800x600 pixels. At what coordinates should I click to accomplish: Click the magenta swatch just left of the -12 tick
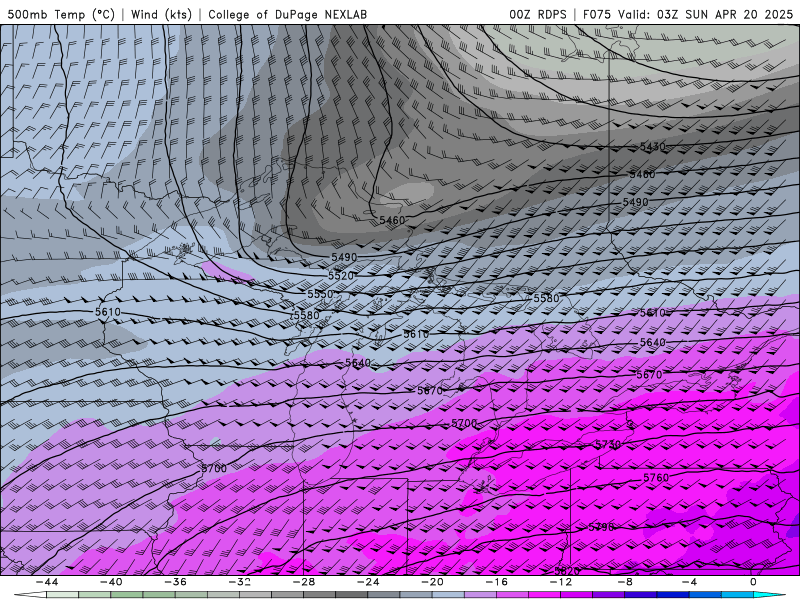545,595
